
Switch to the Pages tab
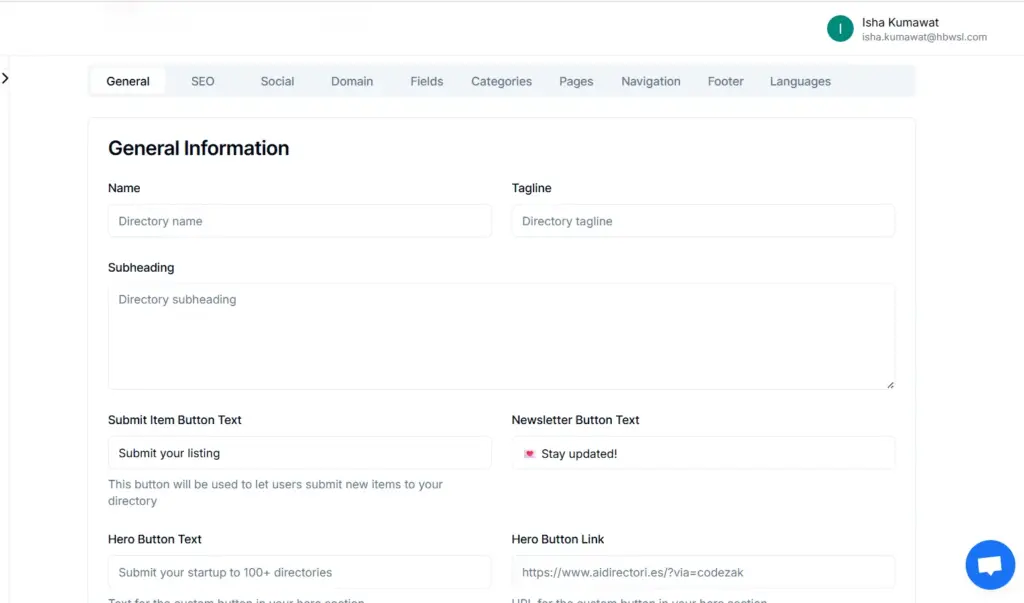576,81
